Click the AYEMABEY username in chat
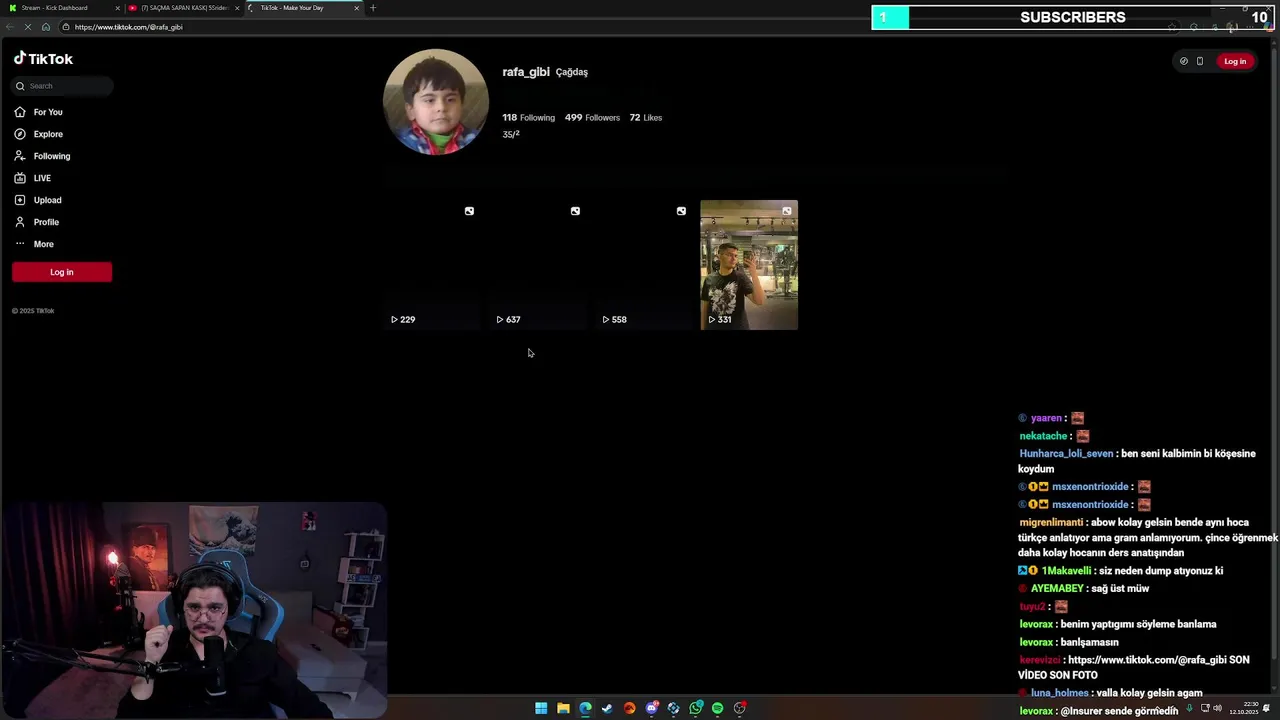The width and height of the screenshot is (1280, 720). point(1057,589)
